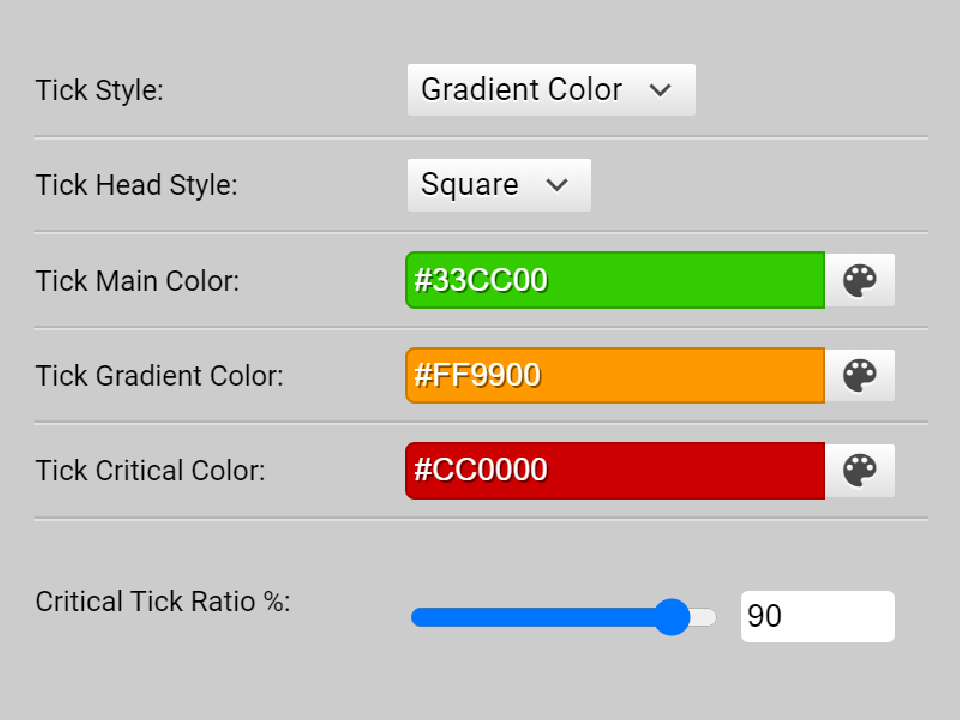Click the chevron arrow on Square dropdown

pos(557,185)
